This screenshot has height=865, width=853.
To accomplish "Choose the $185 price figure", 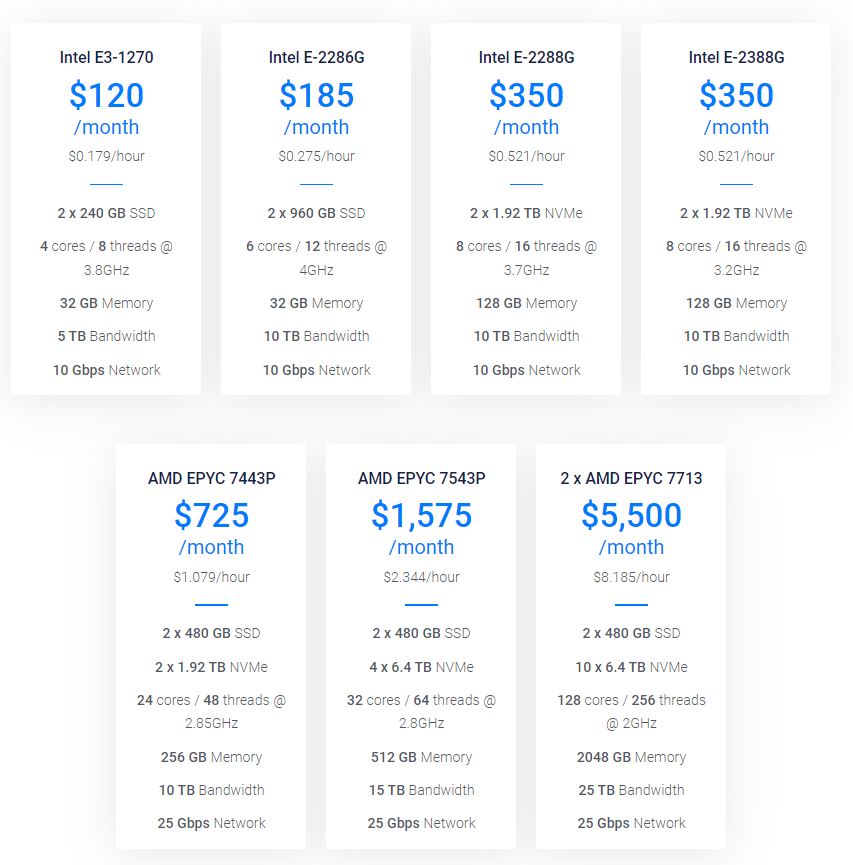I will pos(316,96).
